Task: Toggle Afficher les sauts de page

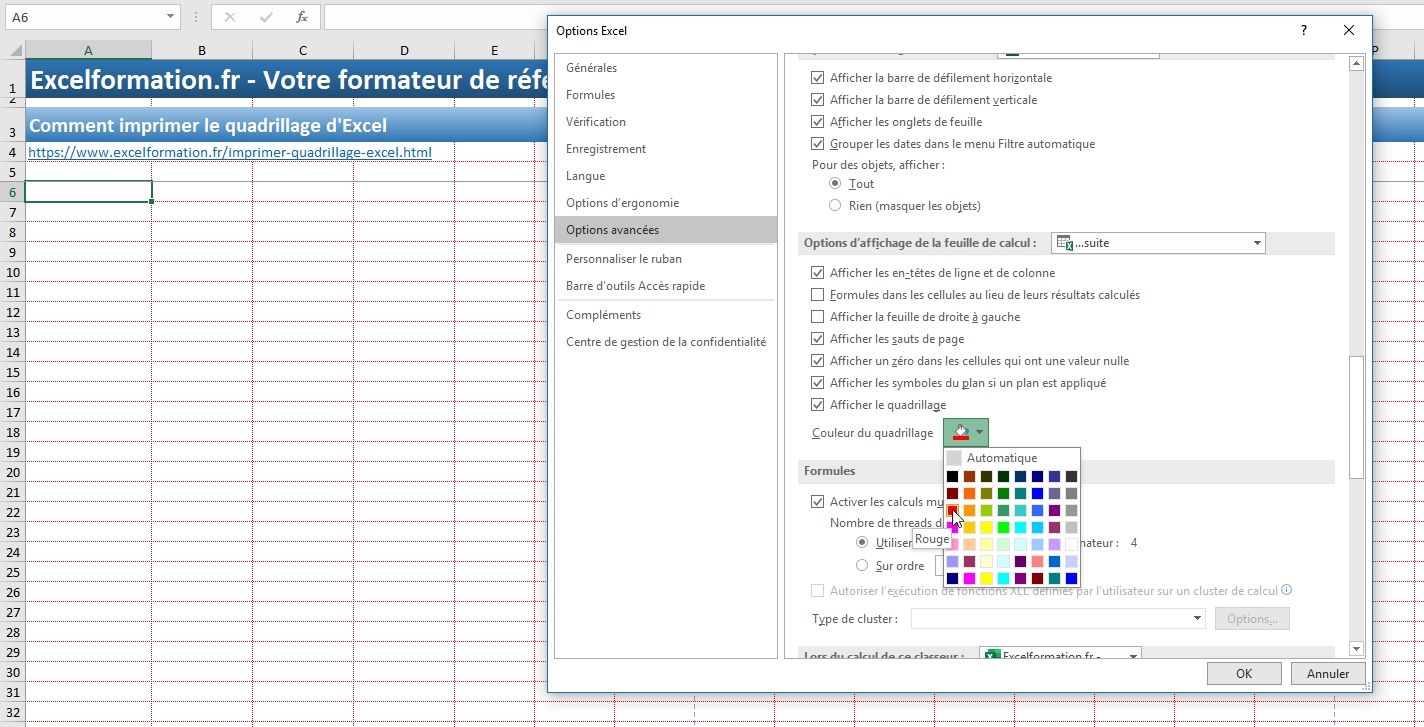Action: 817,339
